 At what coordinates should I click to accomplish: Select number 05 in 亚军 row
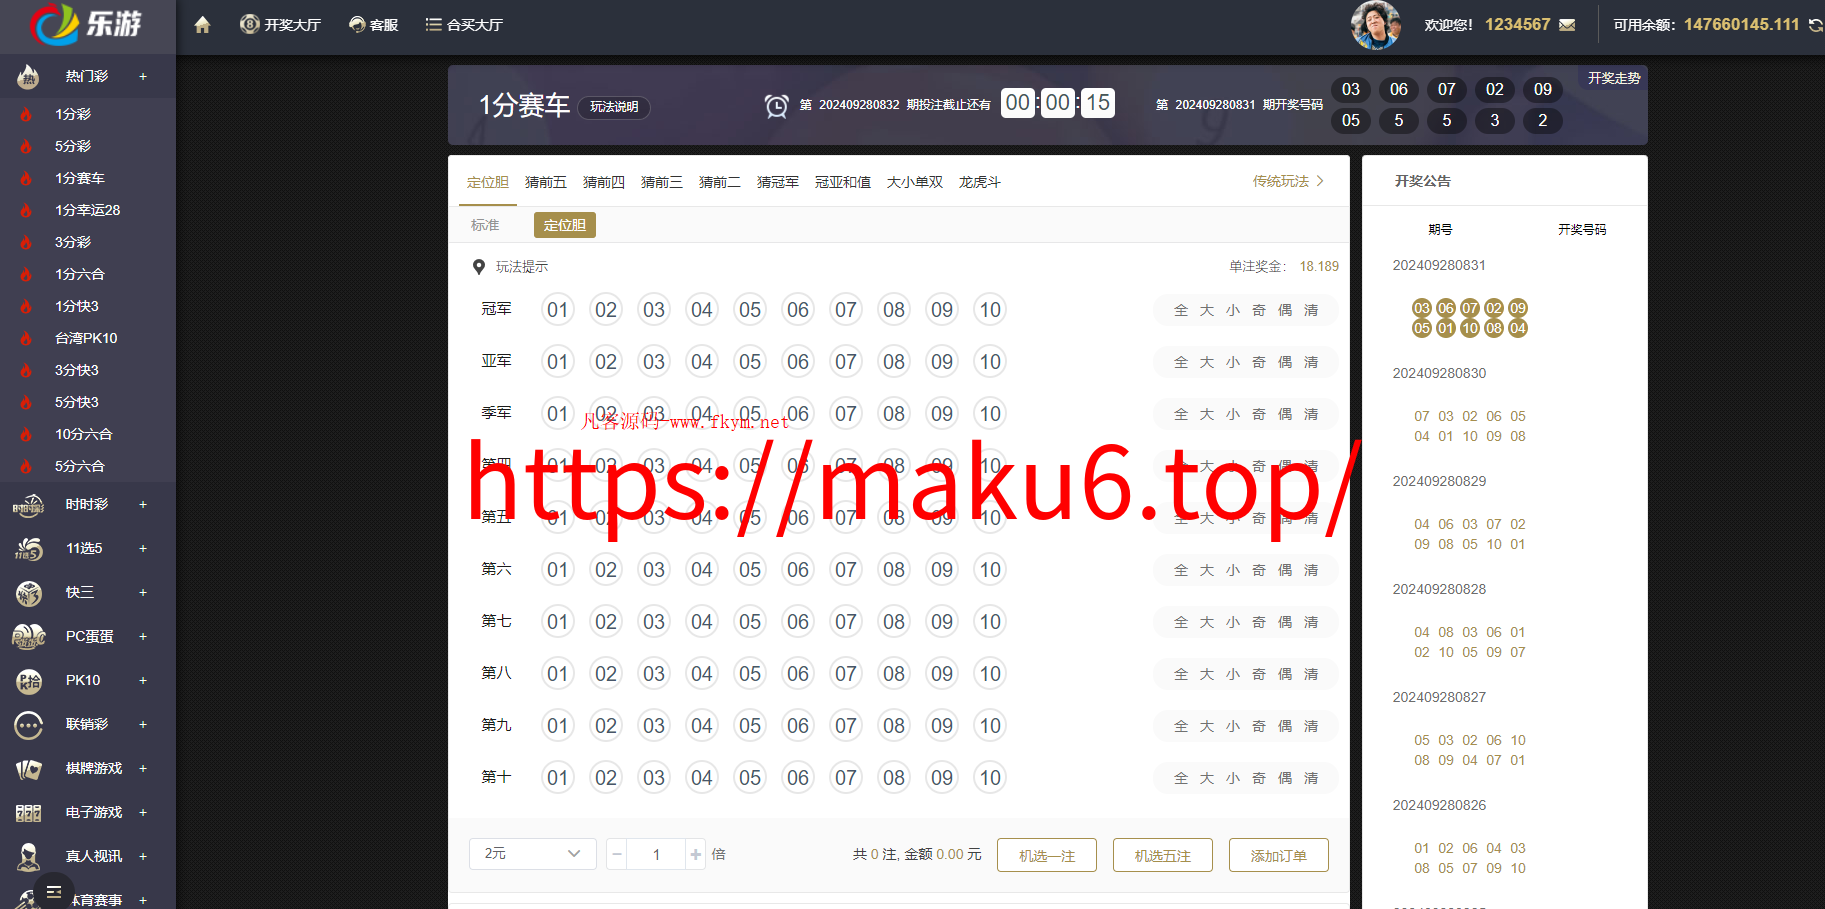click(x=750, y=362)
